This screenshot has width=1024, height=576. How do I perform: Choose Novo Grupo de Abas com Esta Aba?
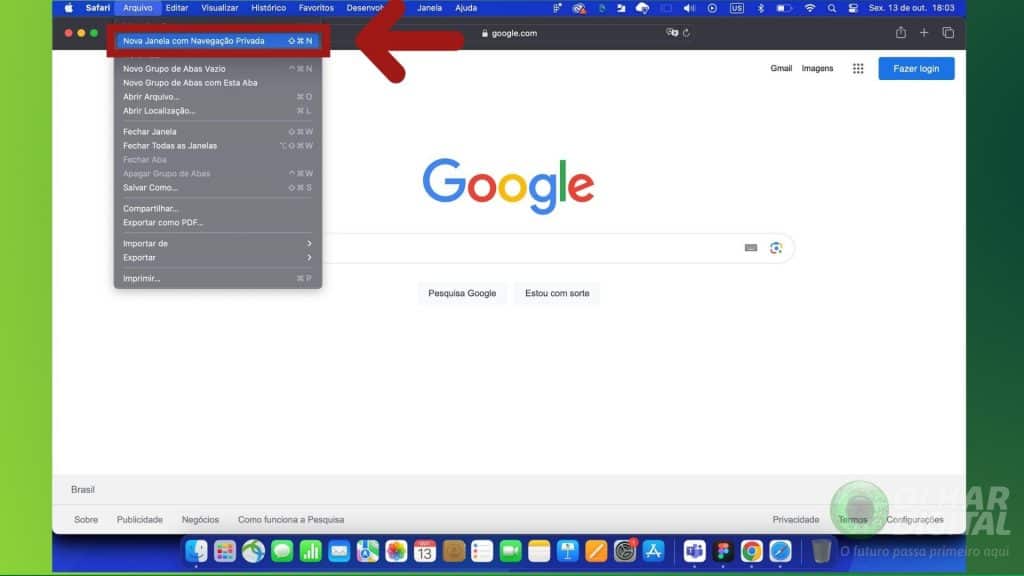217,83
